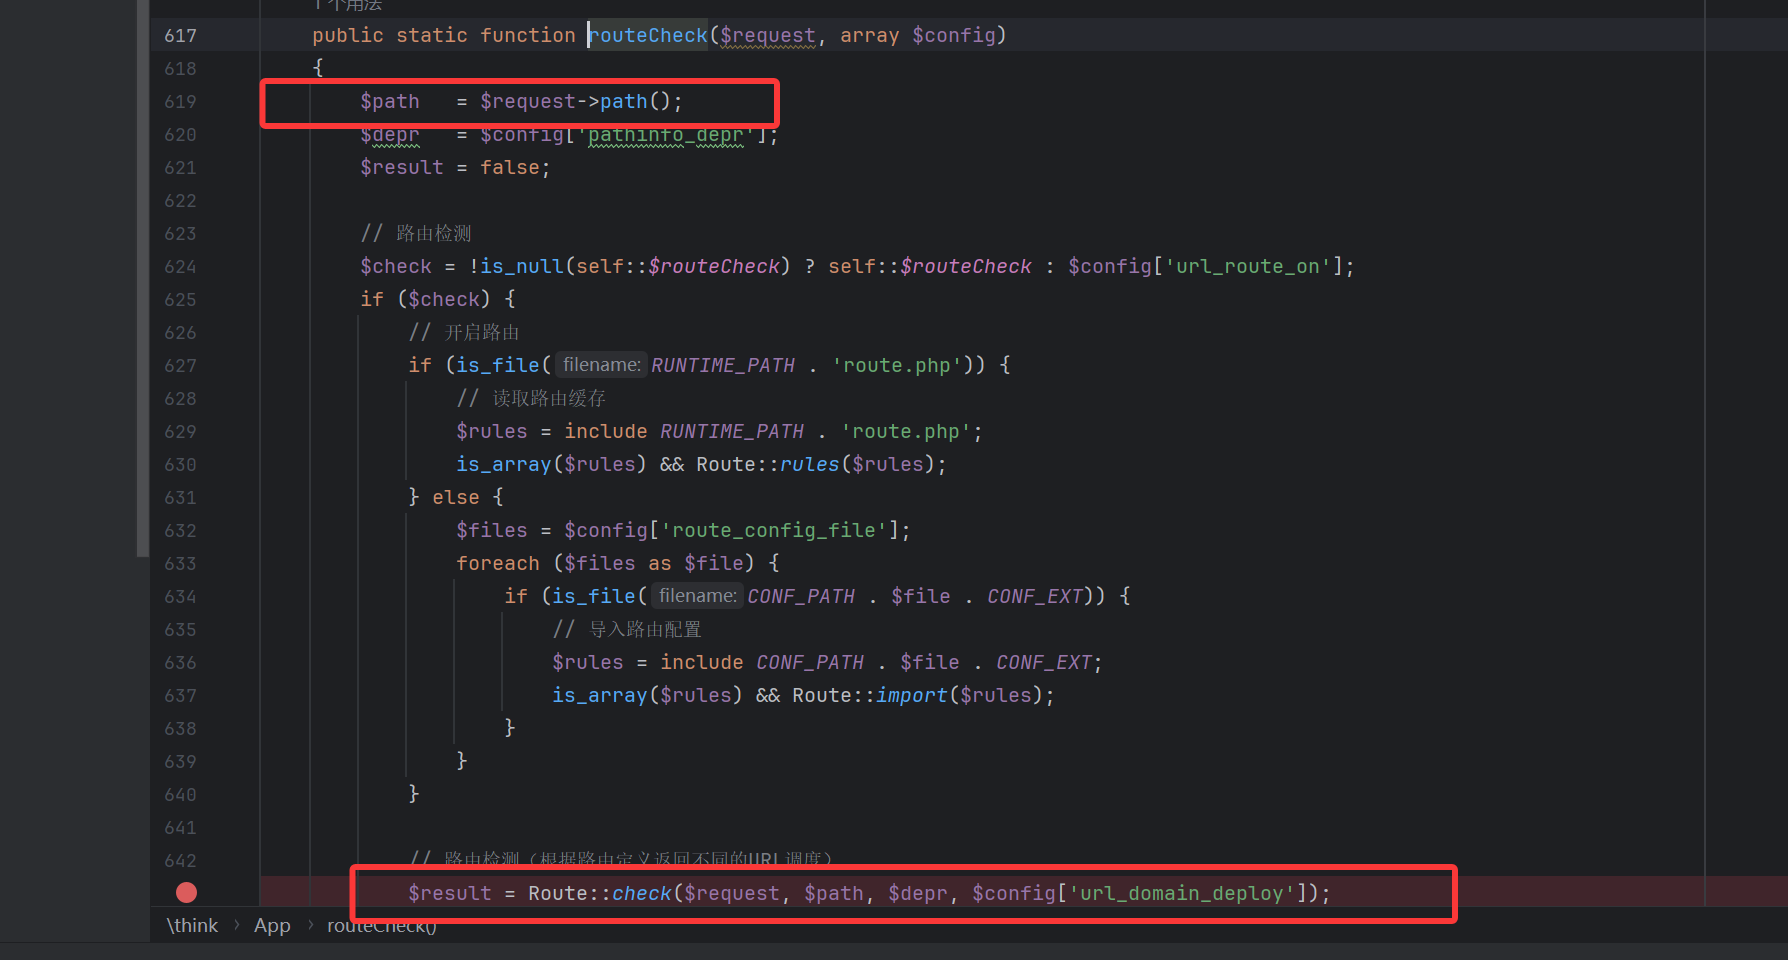Click the left vertical scrollbar thumb
Viewport: 1788px width, 960px height.
143,280
